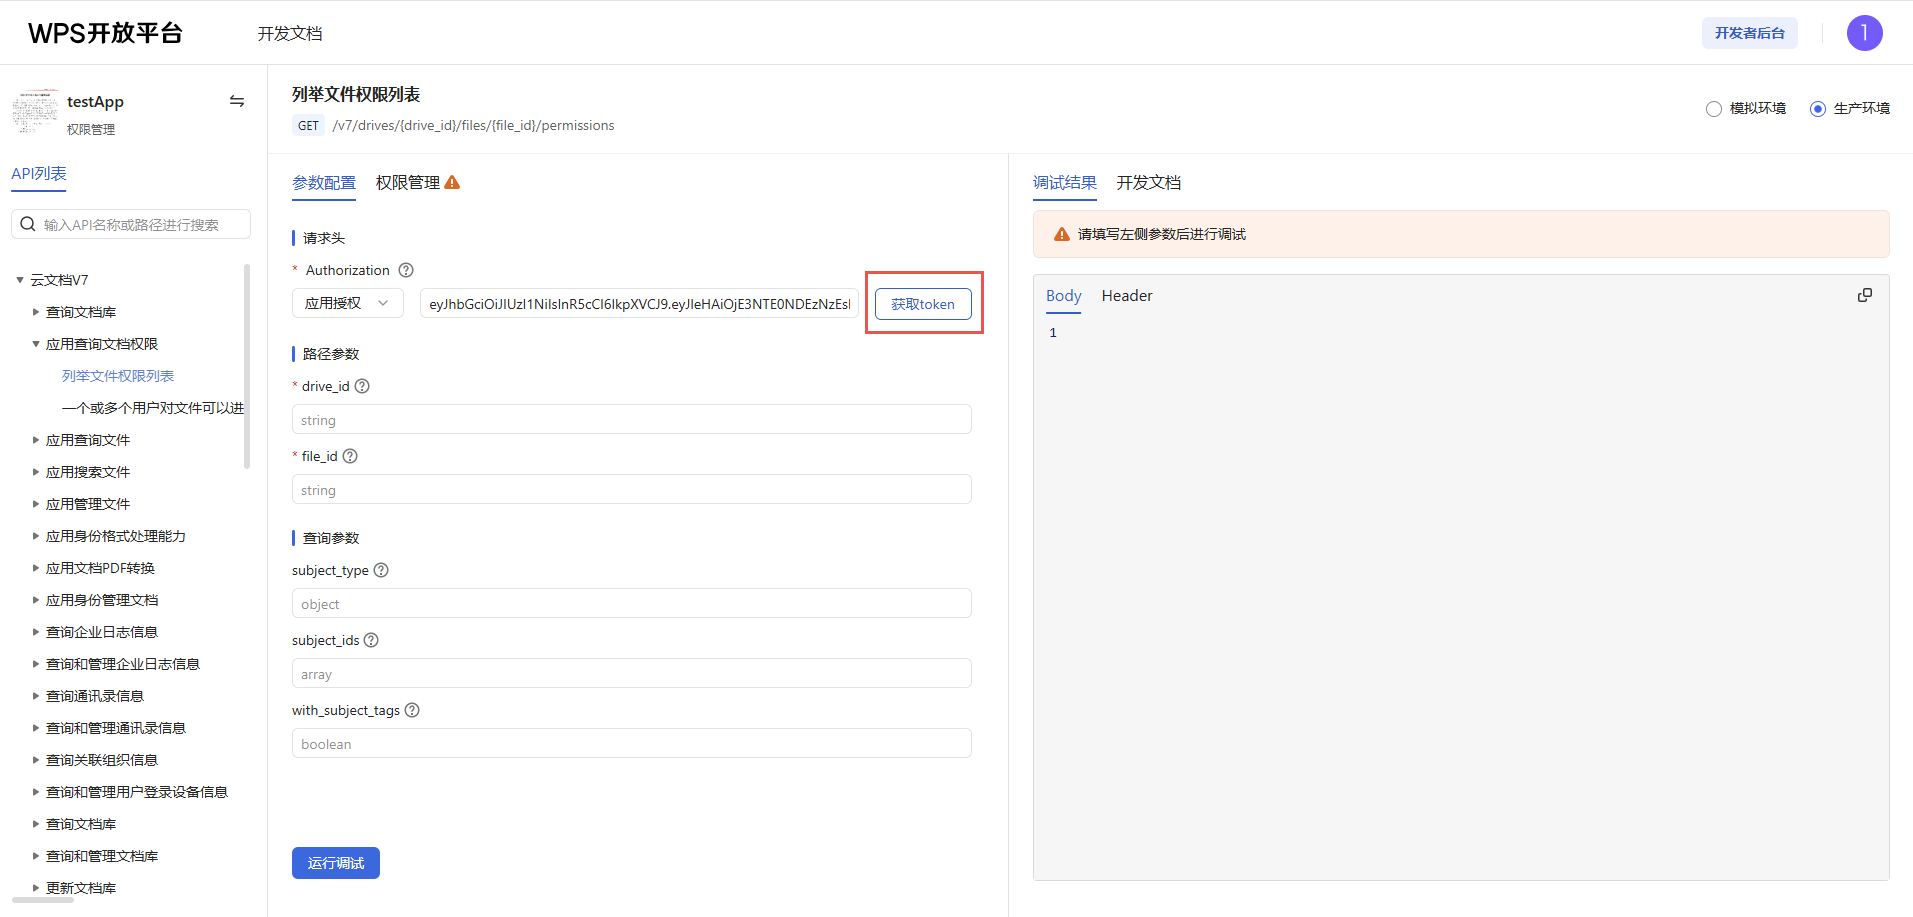Select the 模拟环境 radio button
Image resolution: width=1913 pixels, height=917 pixels.
(x=1714, y=109)
